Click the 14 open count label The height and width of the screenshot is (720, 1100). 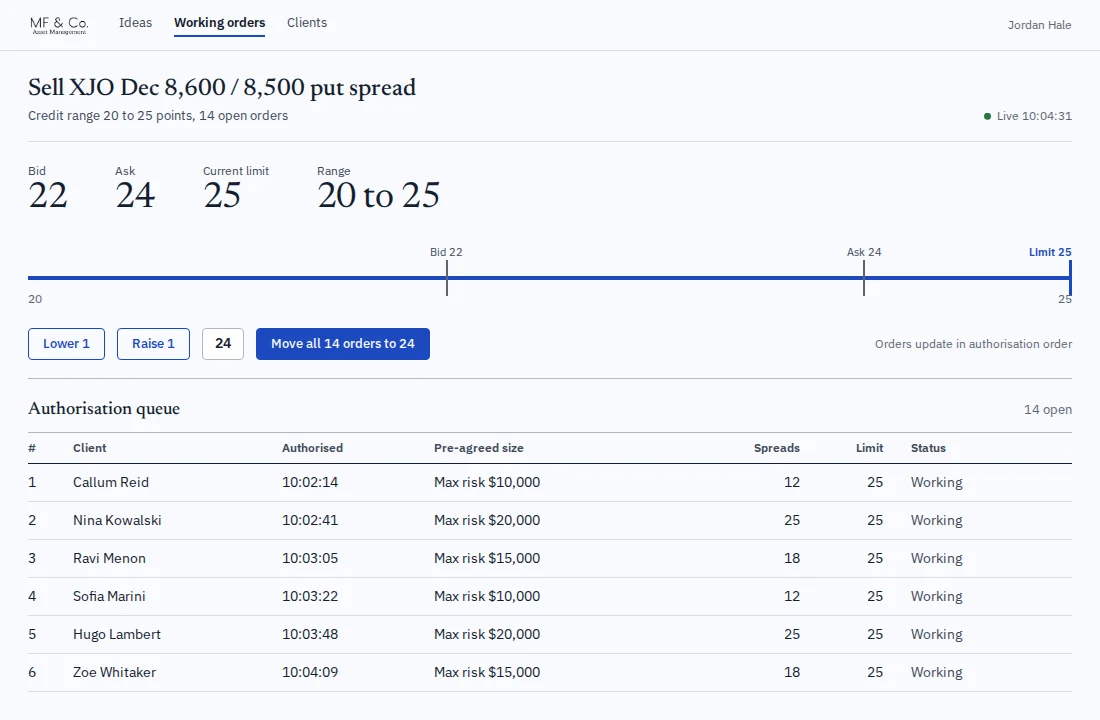(1047, 410)
